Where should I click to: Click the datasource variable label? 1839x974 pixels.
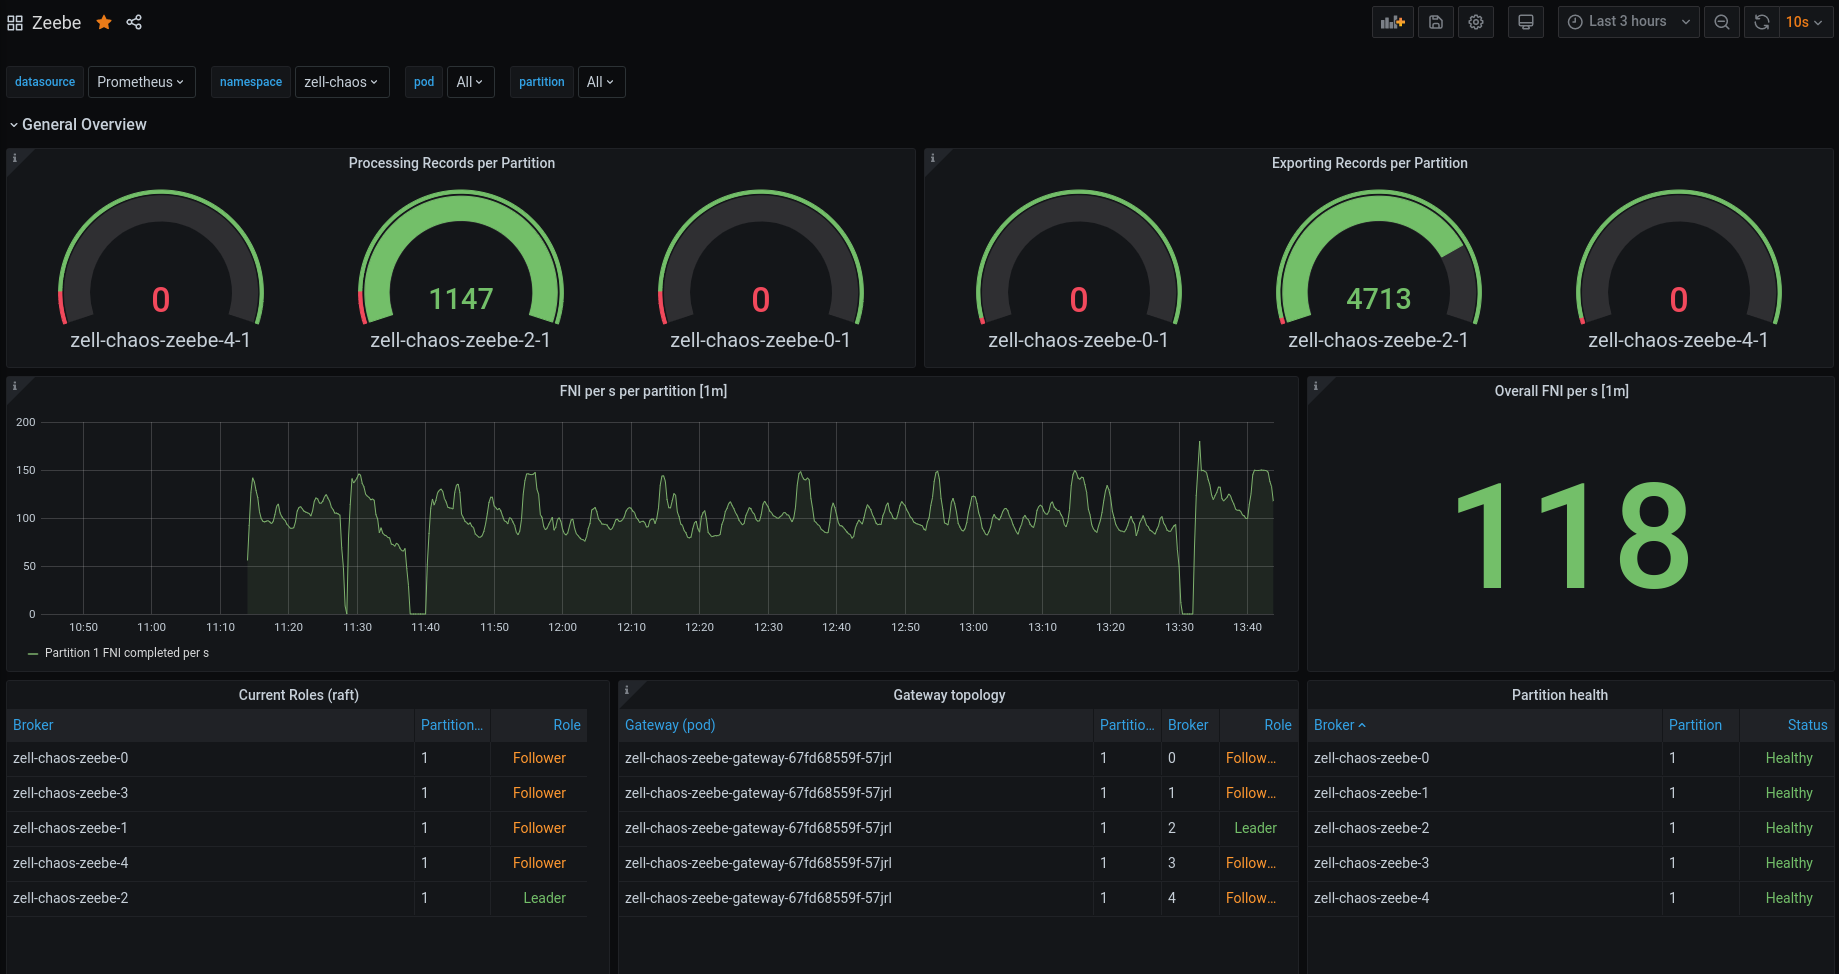coord(45,82)
